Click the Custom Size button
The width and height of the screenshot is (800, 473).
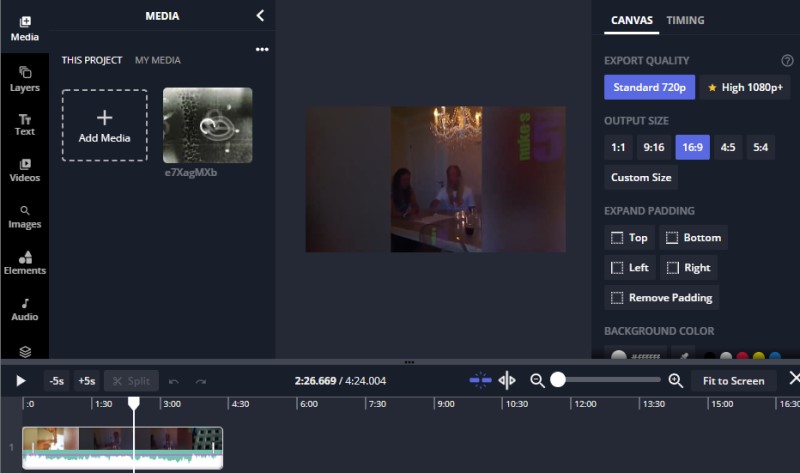click(641, 178)
